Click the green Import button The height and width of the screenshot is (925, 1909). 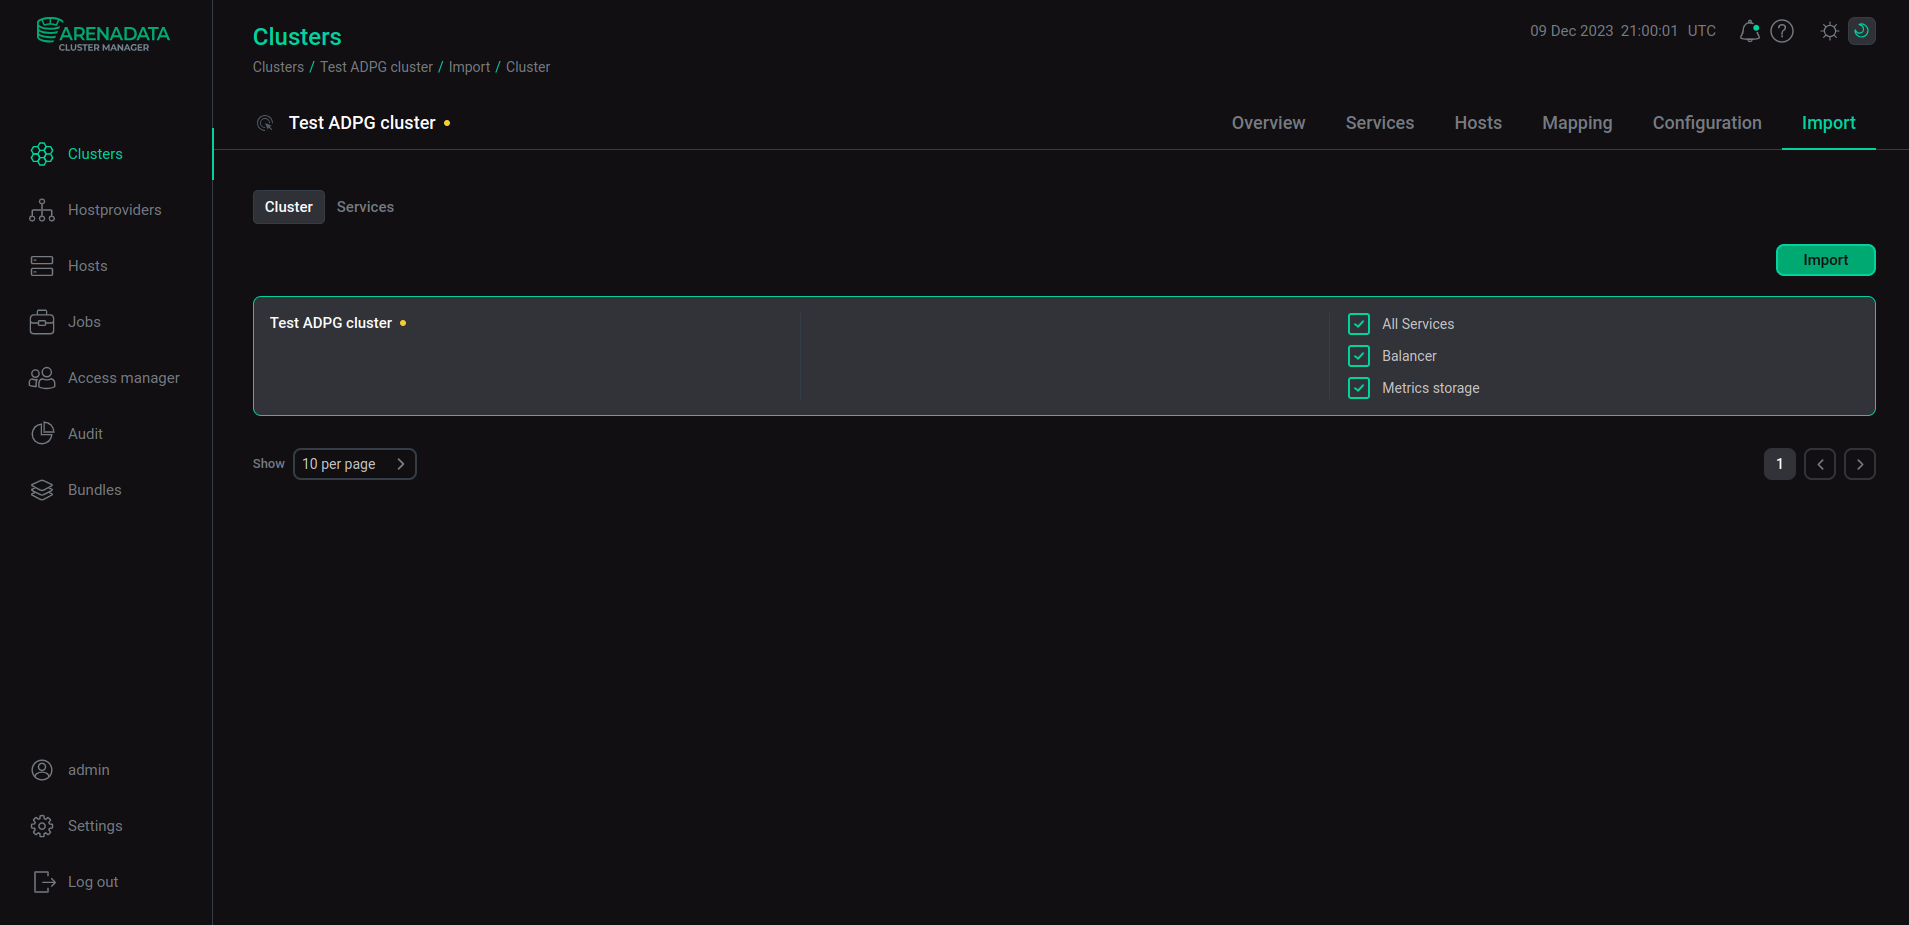pos(1826,260)
